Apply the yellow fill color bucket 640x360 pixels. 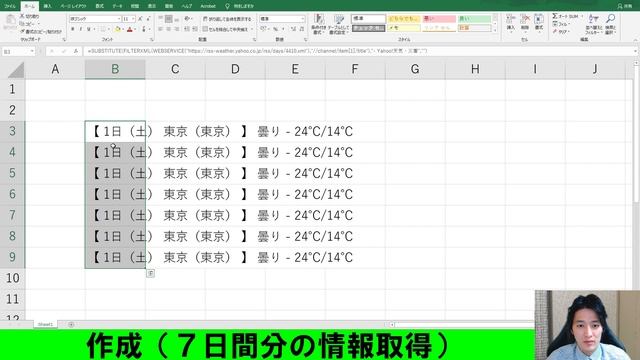point(118,29)
